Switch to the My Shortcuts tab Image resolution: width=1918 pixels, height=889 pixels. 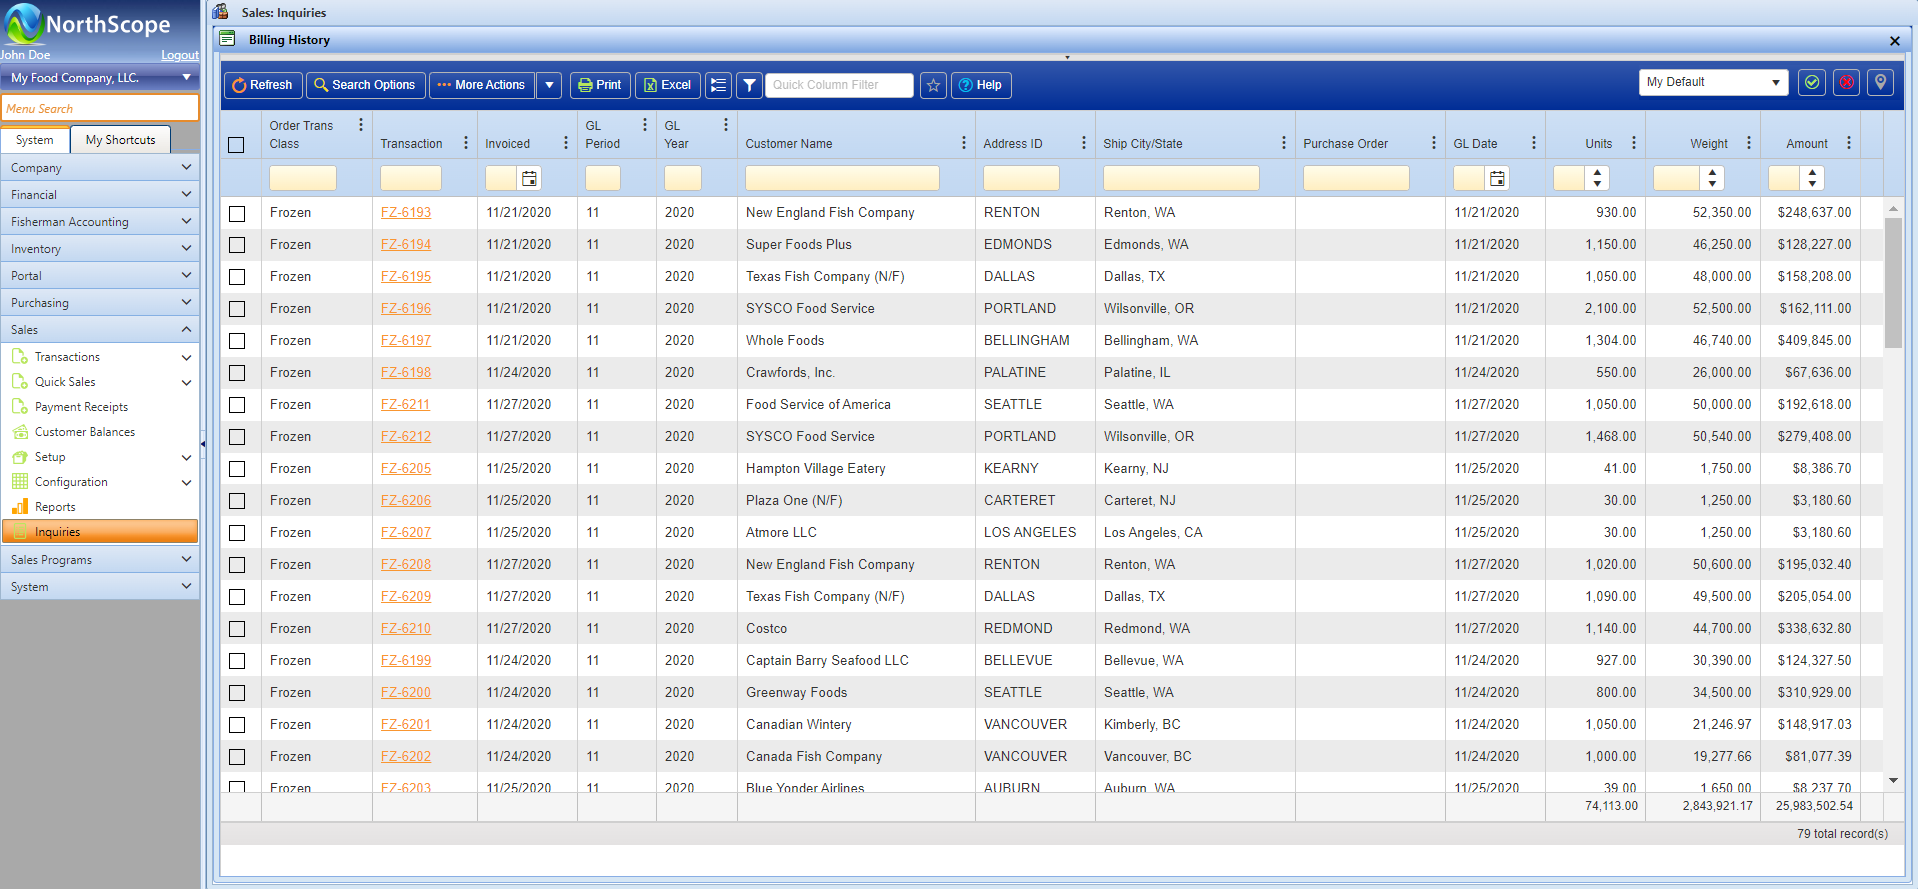120,140
